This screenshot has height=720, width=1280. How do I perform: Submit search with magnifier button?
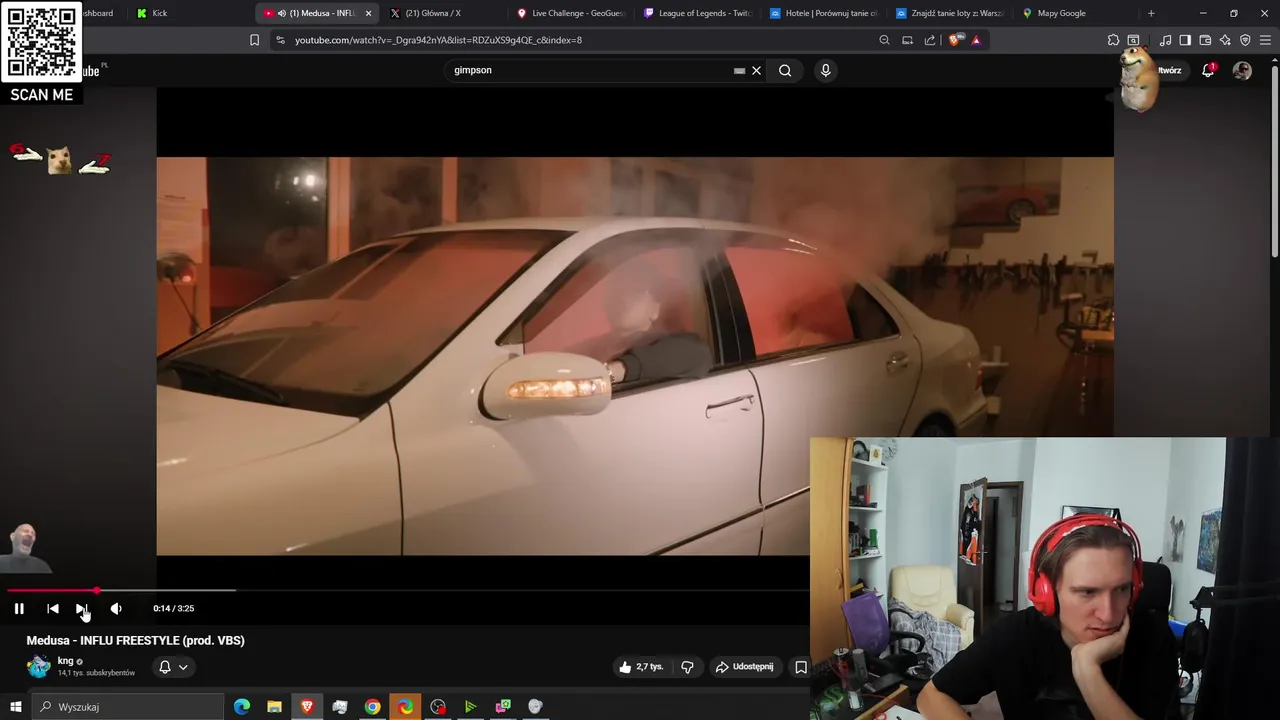tap(785, 70)
